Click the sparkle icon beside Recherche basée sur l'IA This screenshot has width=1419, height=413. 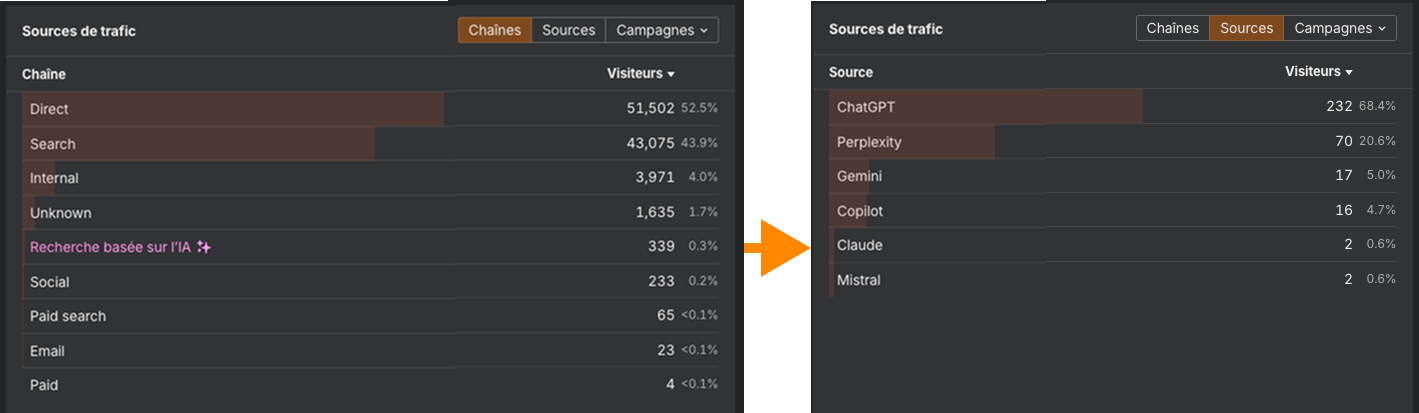(x=204, y=247)
